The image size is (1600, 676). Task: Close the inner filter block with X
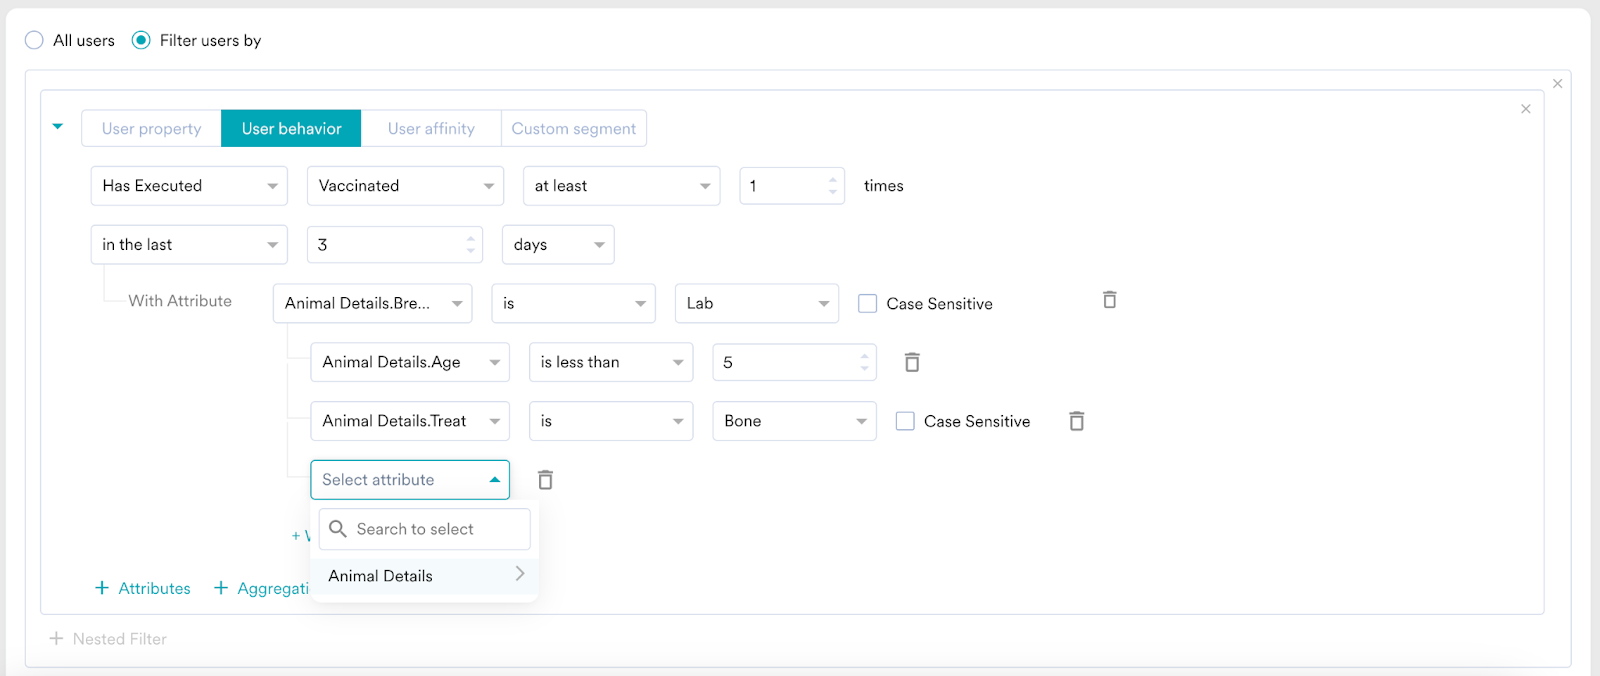[1525, 109]
